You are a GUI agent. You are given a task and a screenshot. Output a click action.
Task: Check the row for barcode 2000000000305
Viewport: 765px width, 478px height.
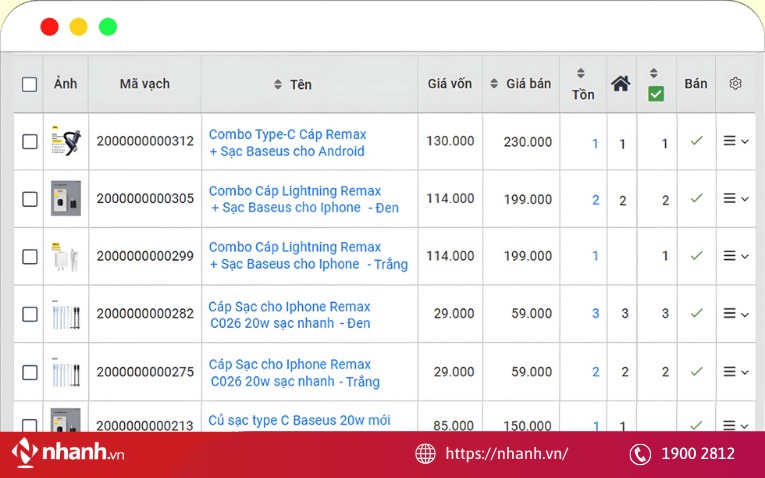coord(30,199)
